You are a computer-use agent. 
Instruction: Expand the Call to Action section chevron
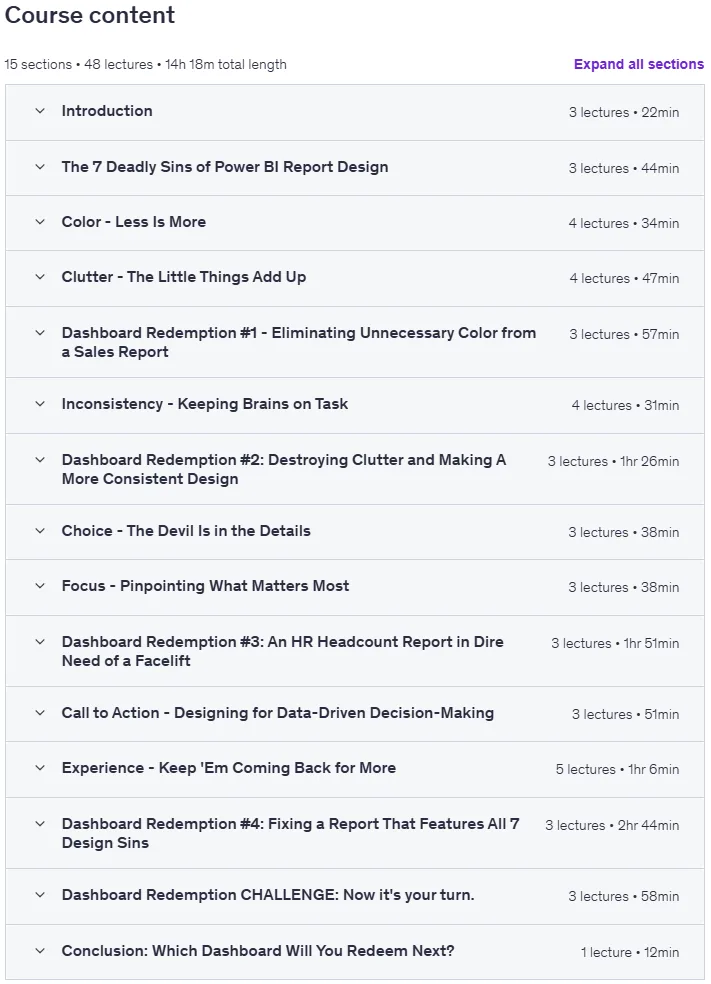pyautogui.click(x=40, y=713)
